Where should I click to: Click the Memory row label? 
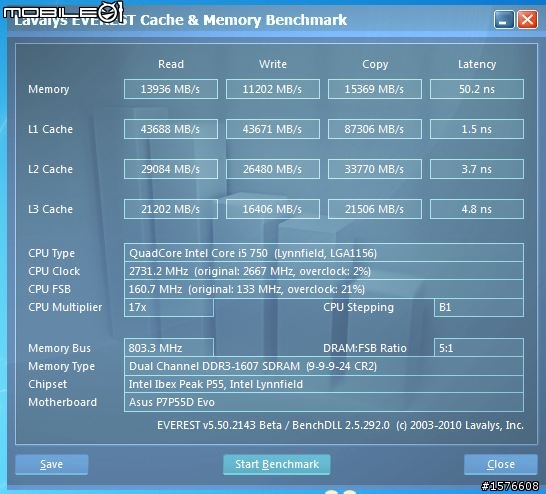point(49,89)
